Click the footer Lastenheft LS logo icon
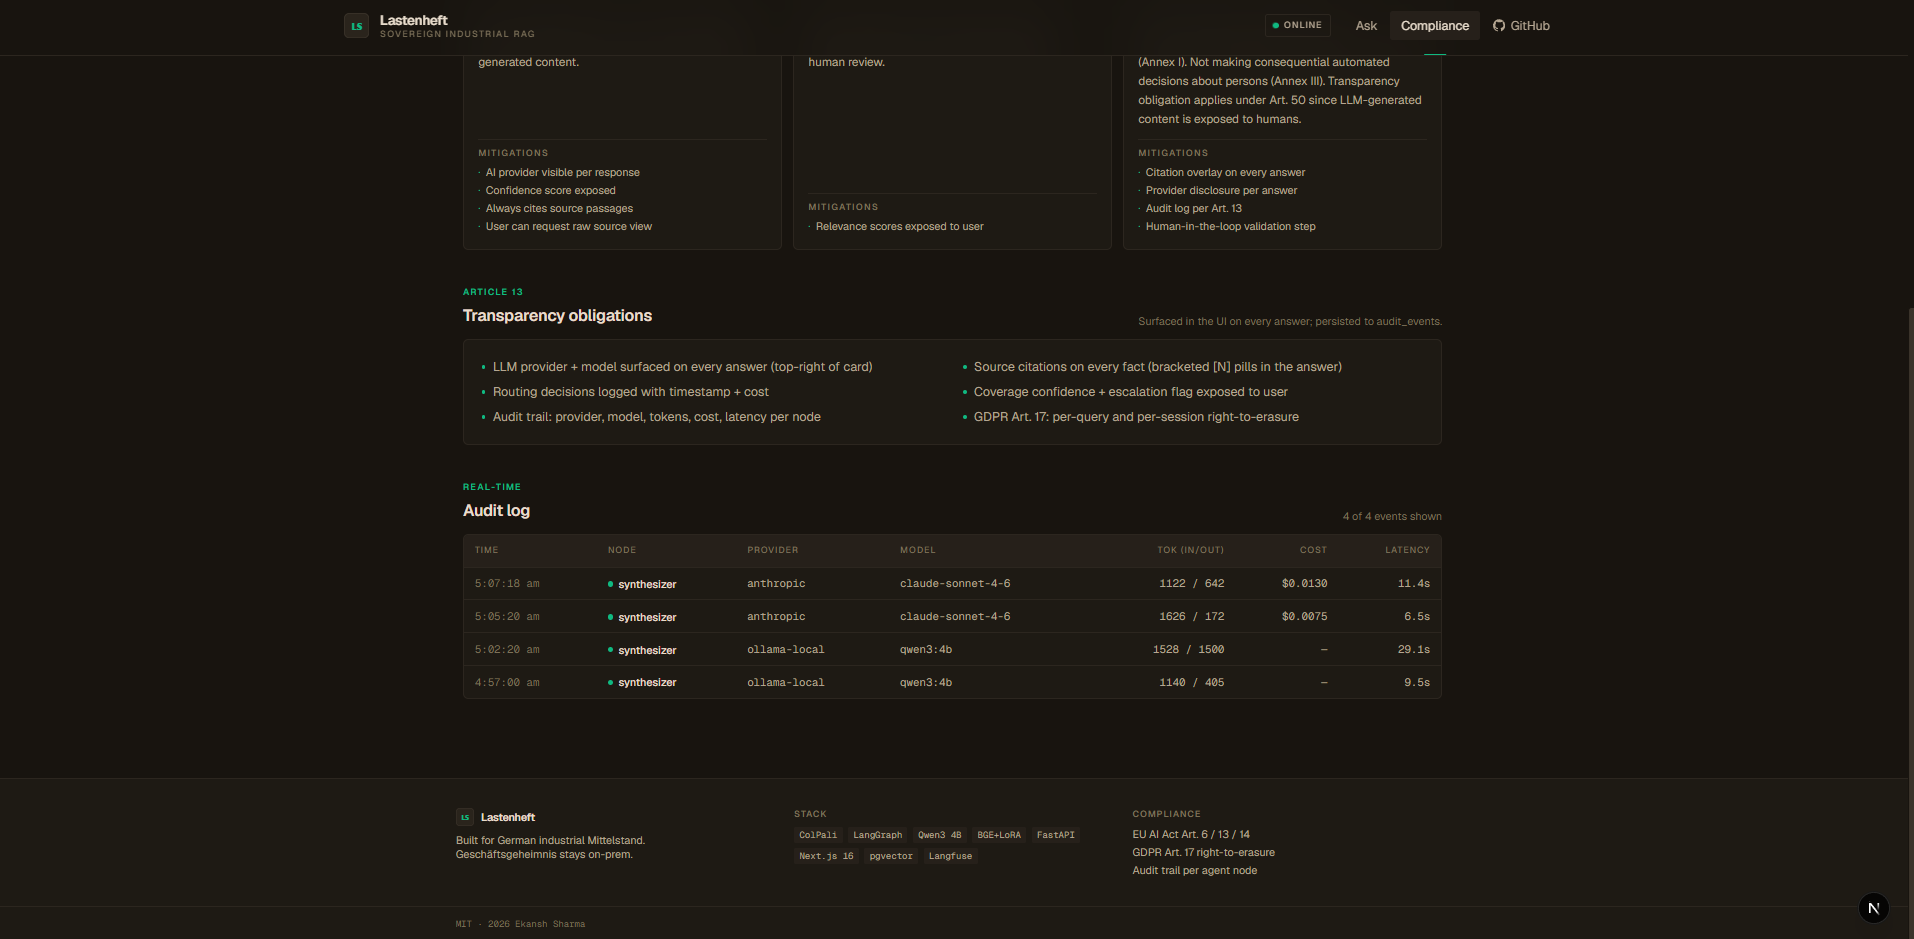This screenshot has height=939, width=1914. (x=465, y=817)
